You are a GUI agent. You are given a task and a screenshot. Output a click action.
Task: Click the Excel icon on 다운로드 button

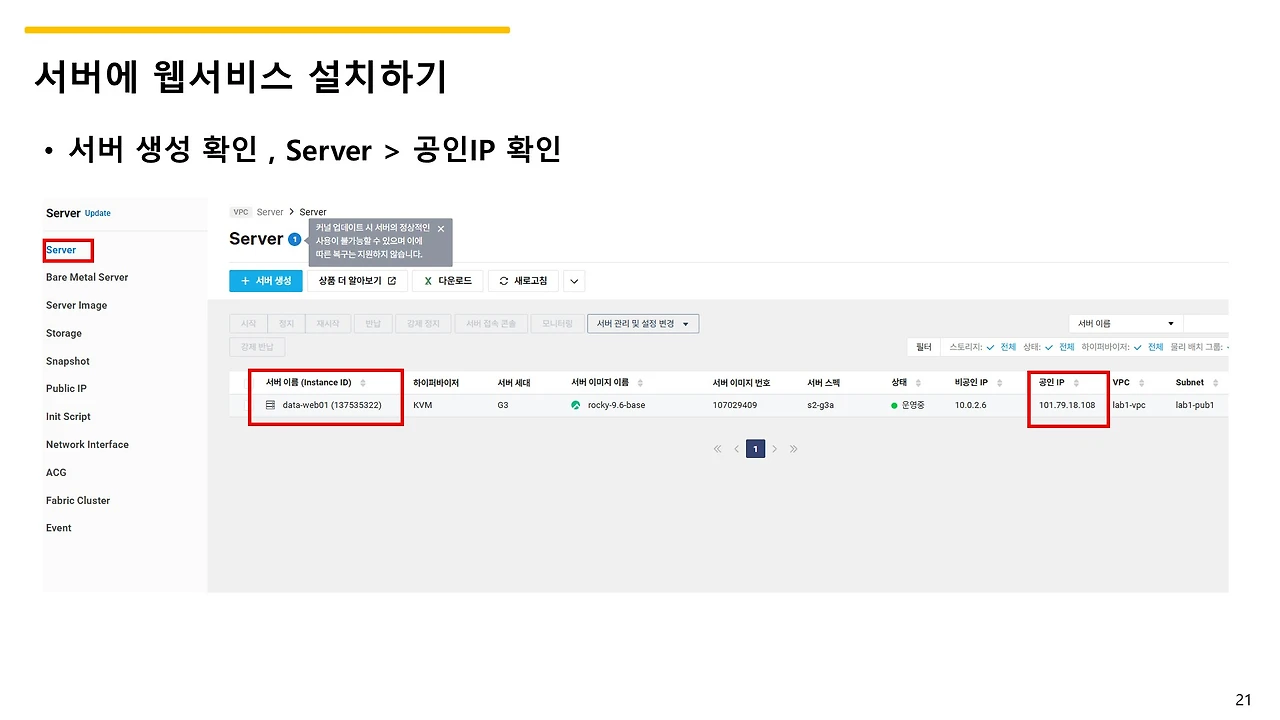pos(428,281)
